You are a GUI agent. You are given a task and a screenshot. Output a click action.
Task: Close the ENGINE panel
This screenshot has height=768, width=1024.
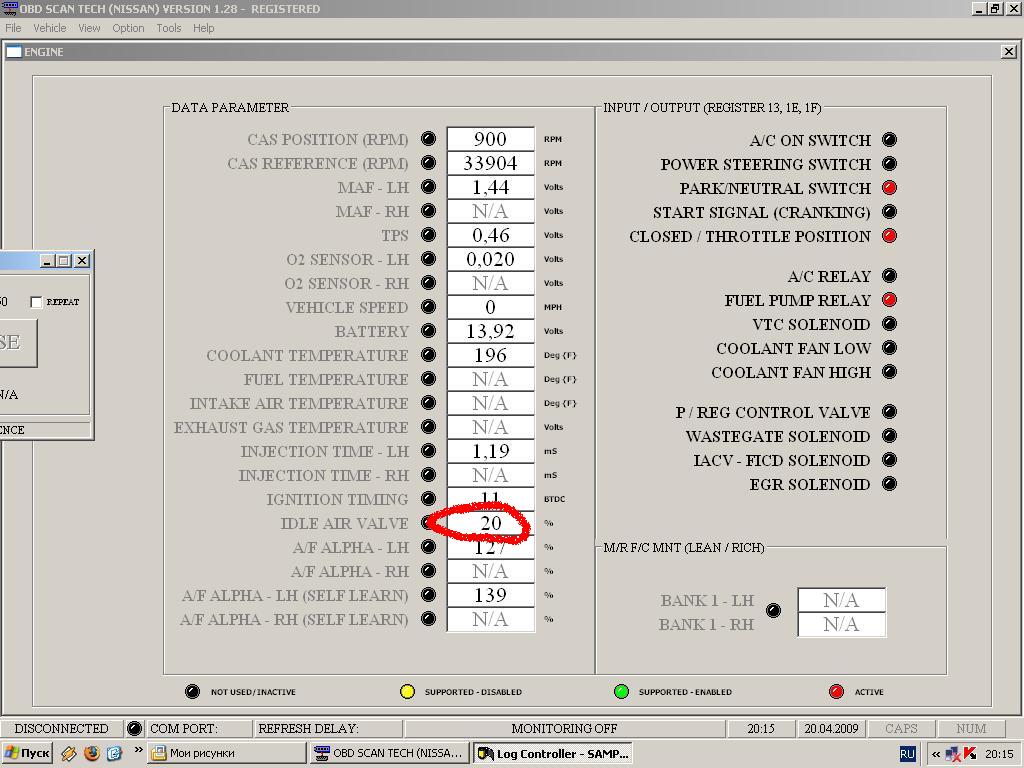(x=1008, y=52)
